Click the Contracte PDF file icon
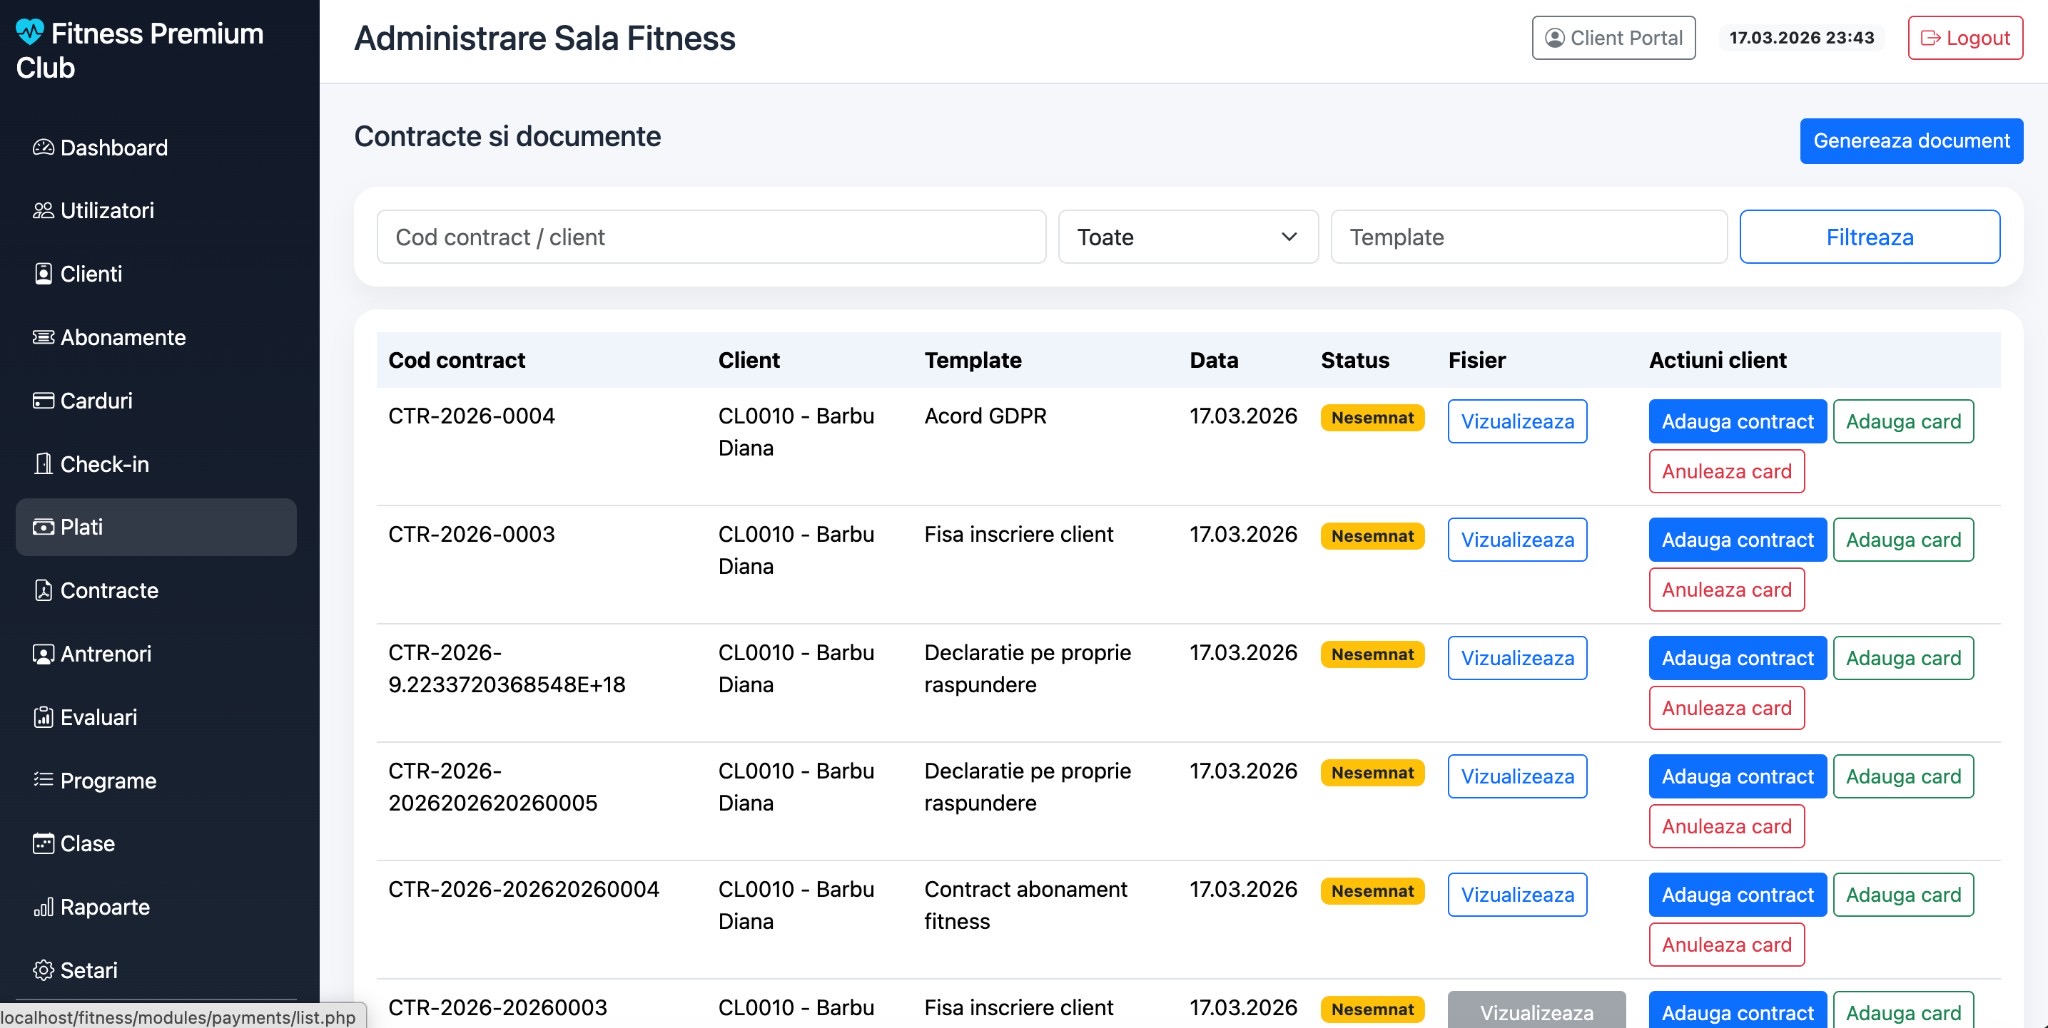2048x1028 pixels. click(43, 591)
